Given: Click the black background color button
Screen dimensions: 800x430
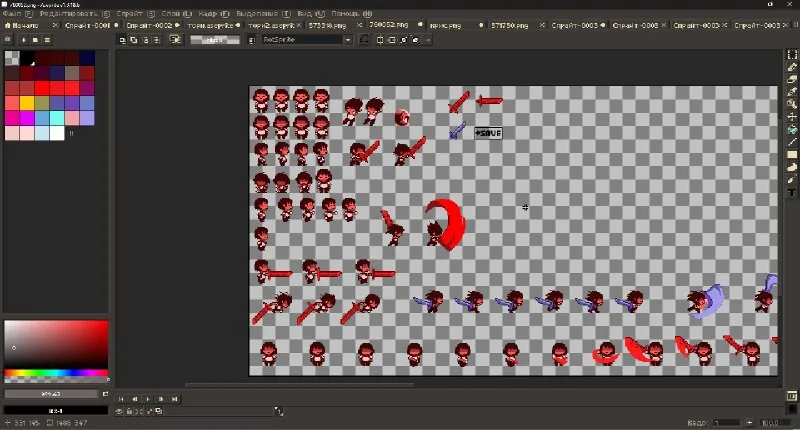Looking at the screenshot, I should pos(56,411).
